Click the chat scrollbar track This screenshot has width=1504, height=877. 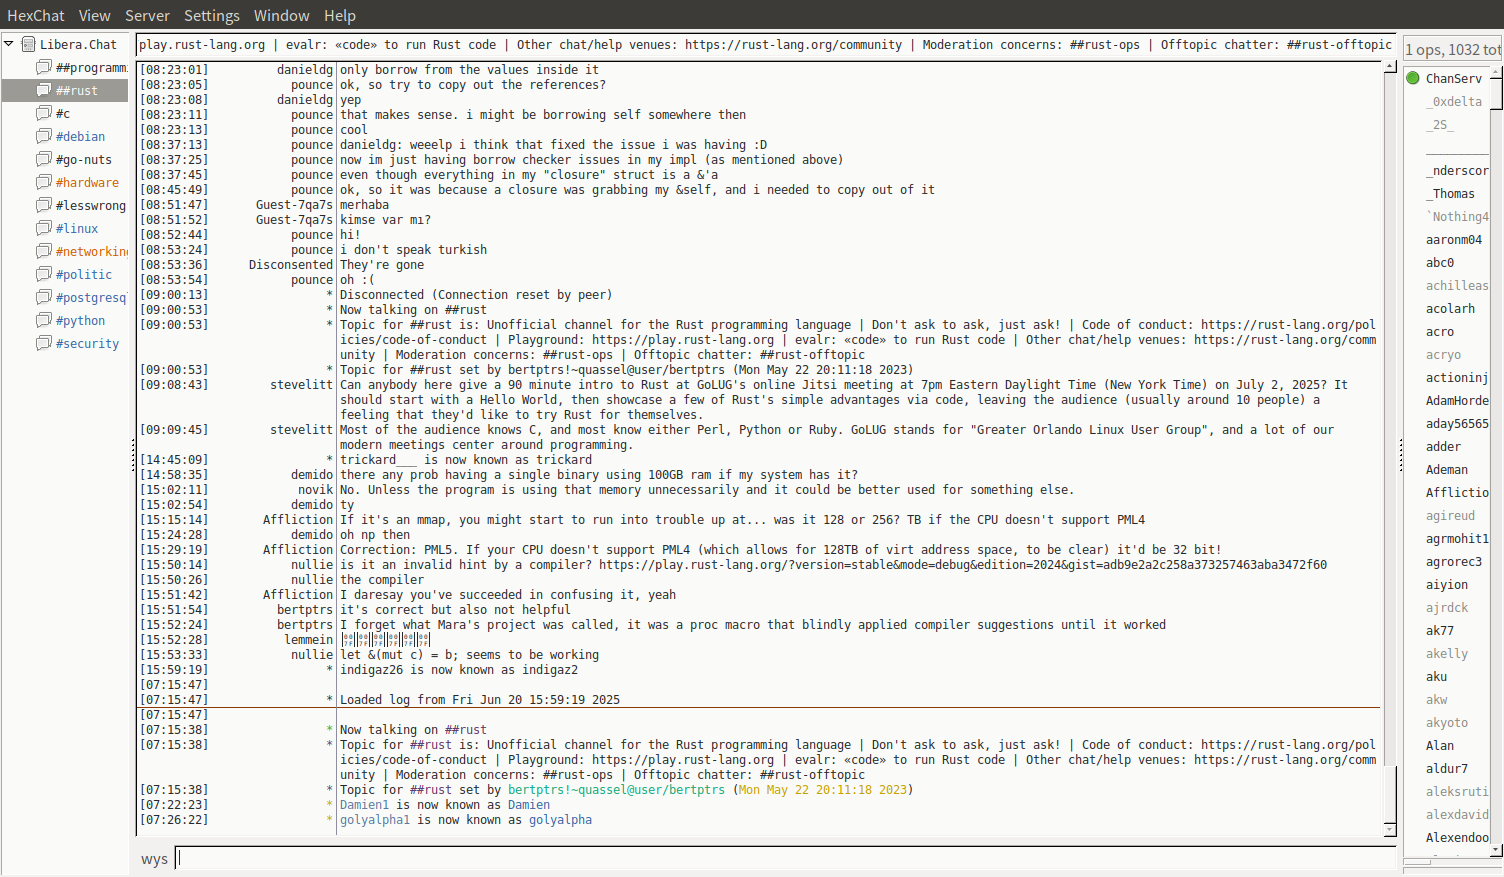tap(1390, 448)
